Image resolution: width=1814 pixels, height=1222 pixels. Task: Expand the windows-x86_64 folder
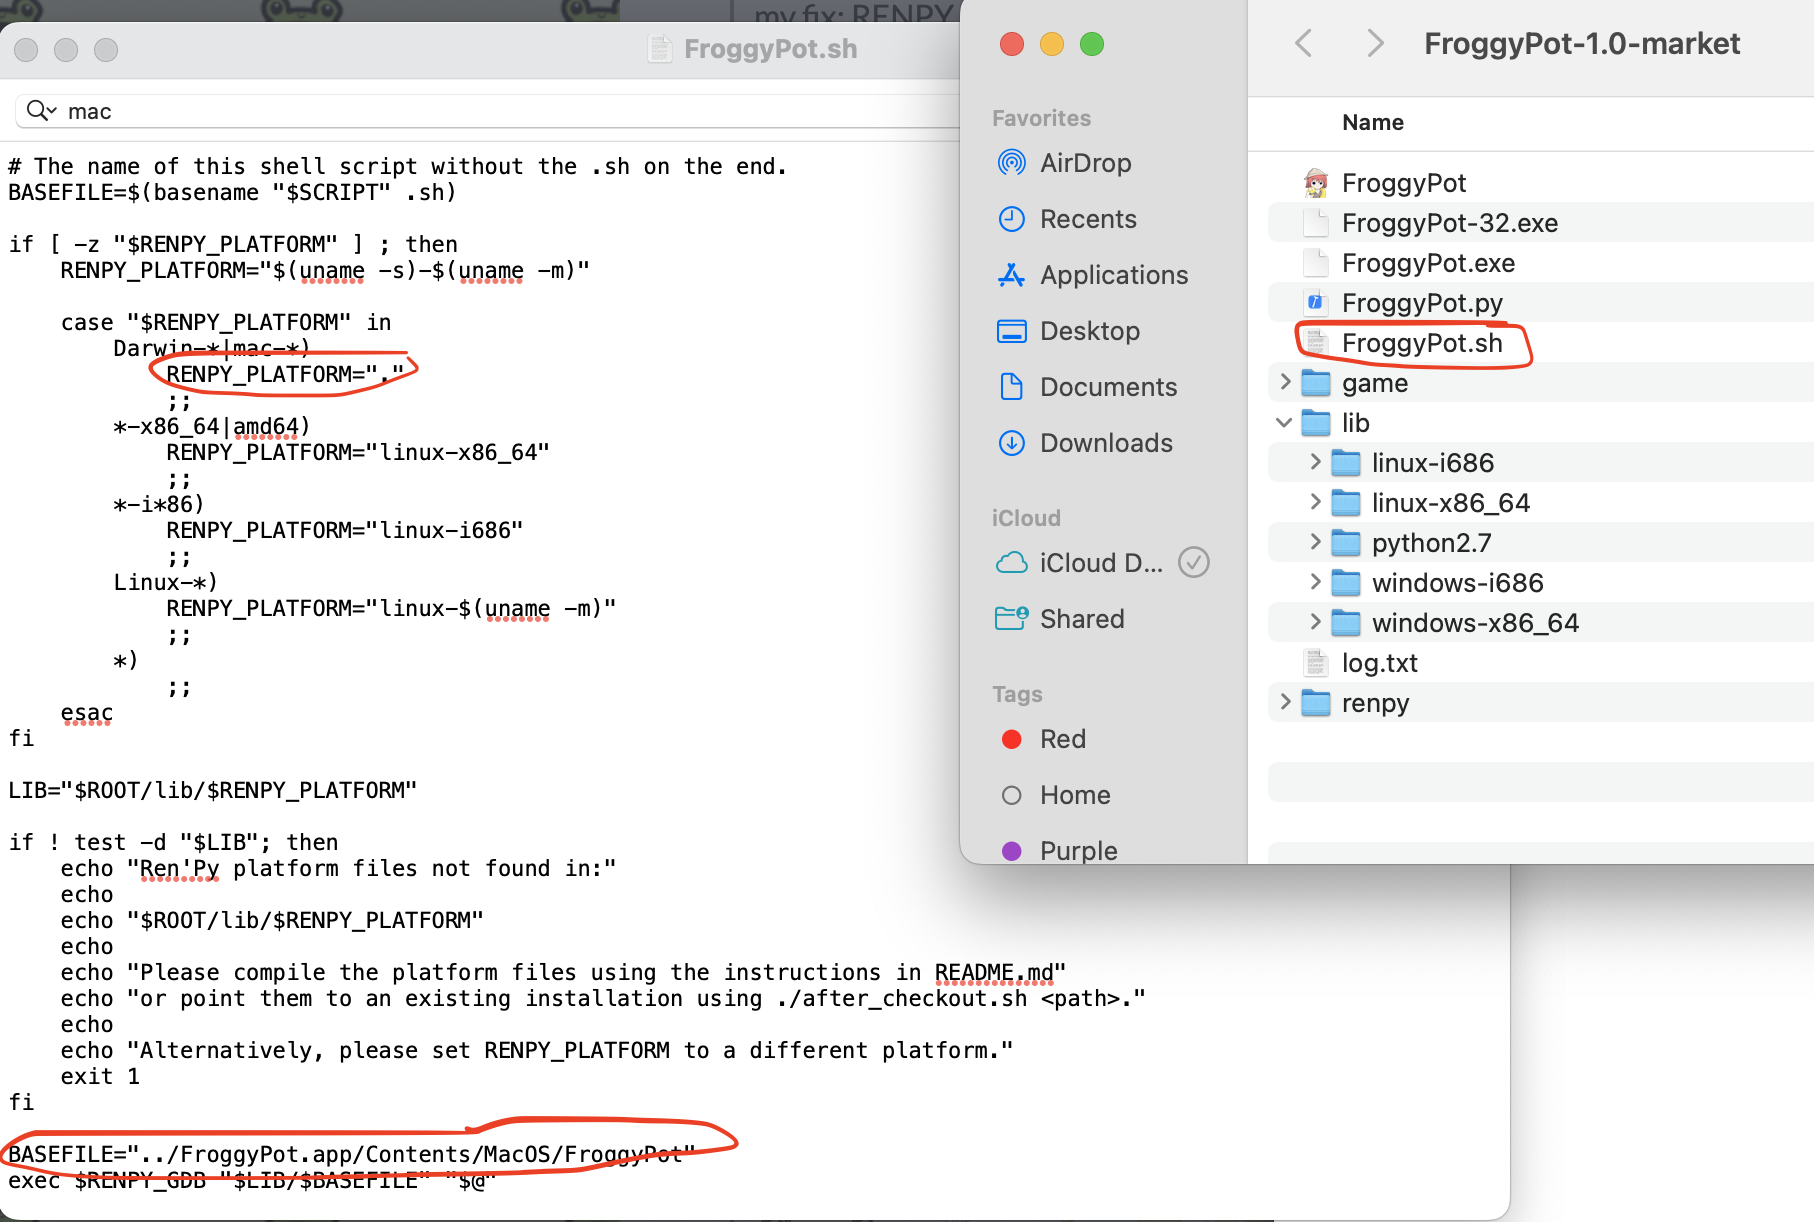point(1315,623)
